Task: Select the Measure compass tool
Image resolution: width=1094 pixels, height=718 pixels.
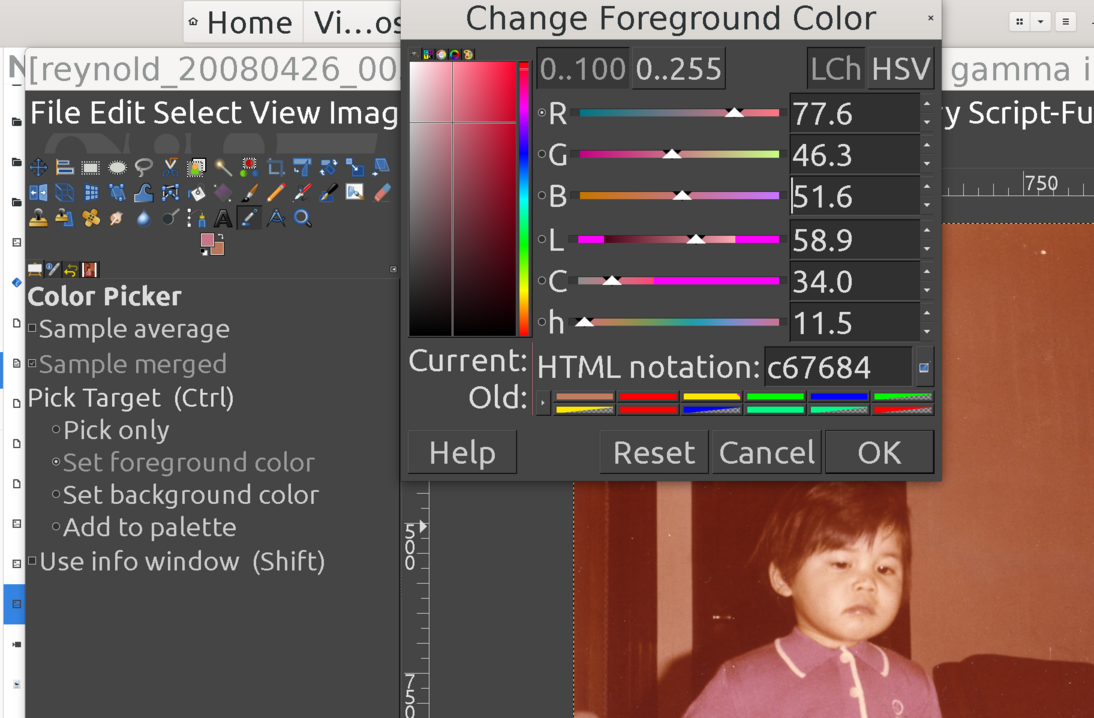Action: pyautogui.click(x=276, y=217)
